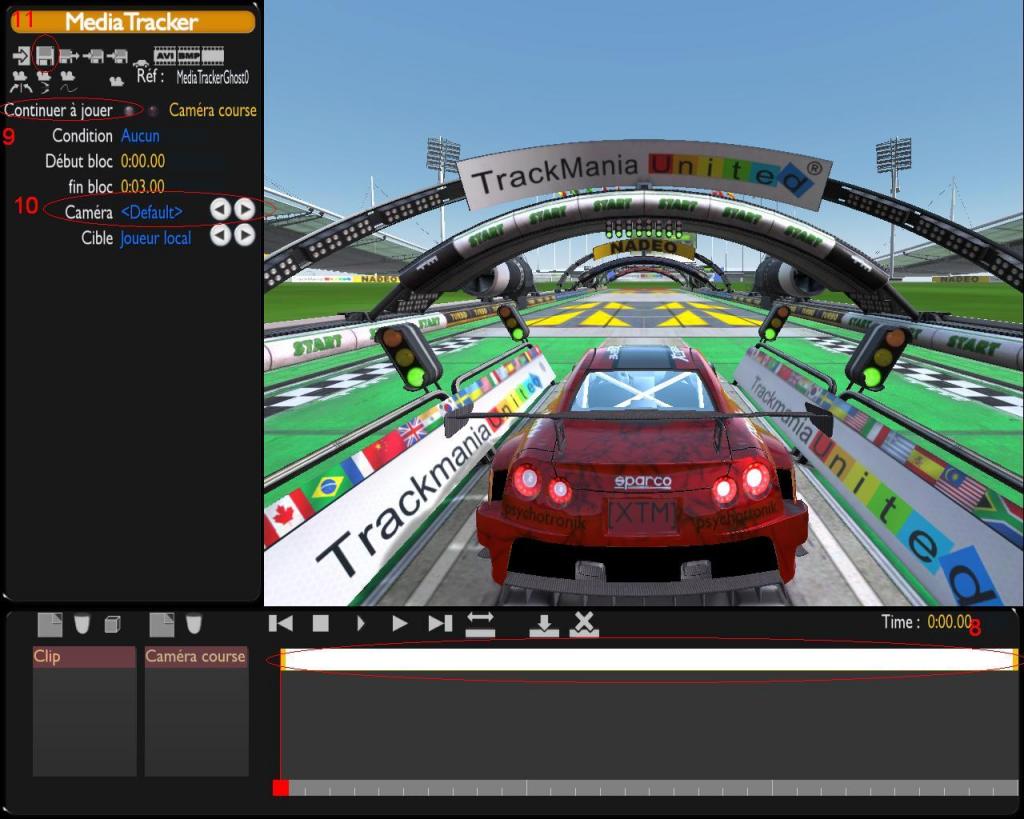
Task: Click the blank film strip icon
Action: (212, 56)
